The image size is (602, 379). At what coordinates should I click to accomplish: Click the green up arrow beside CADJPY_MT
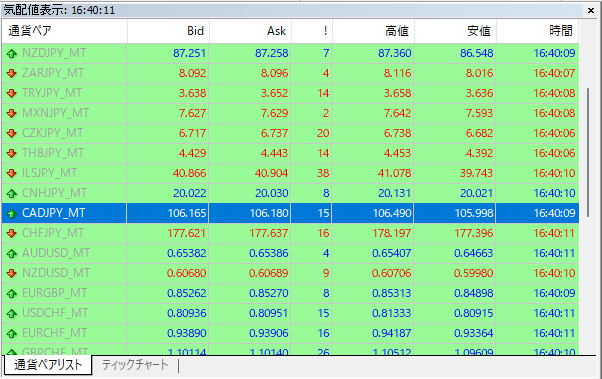[12, 213]
